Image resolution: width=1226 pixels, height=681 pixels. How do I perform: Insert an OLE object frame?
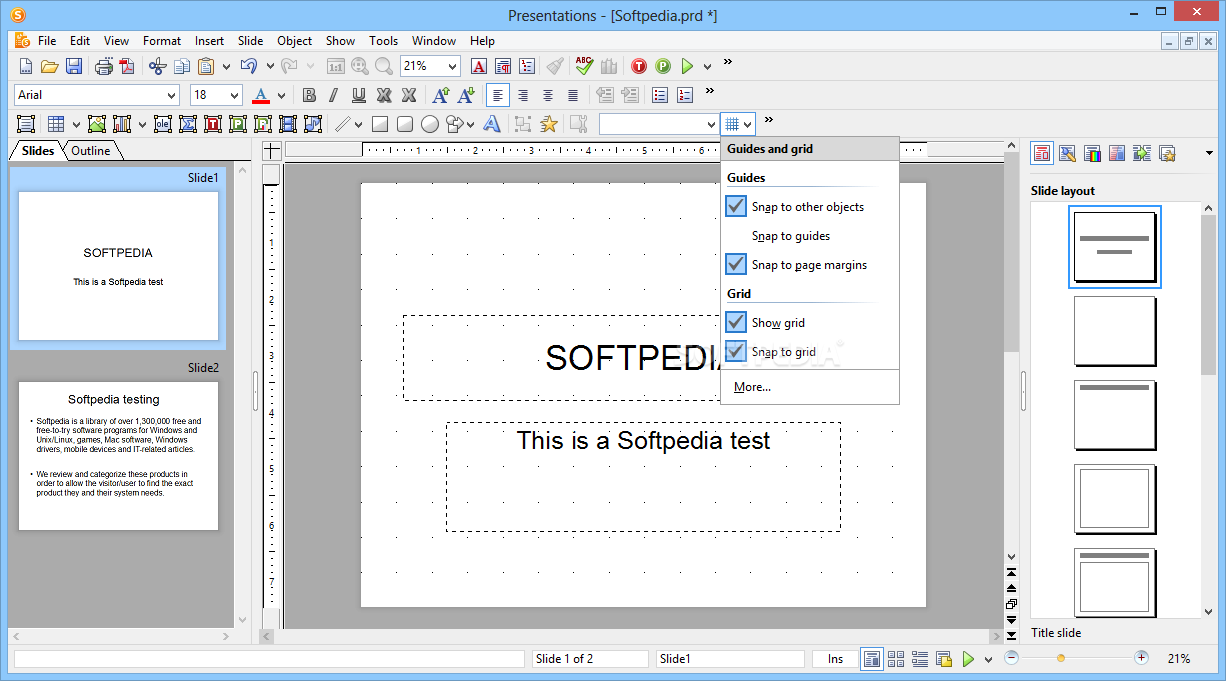(162, 124)
